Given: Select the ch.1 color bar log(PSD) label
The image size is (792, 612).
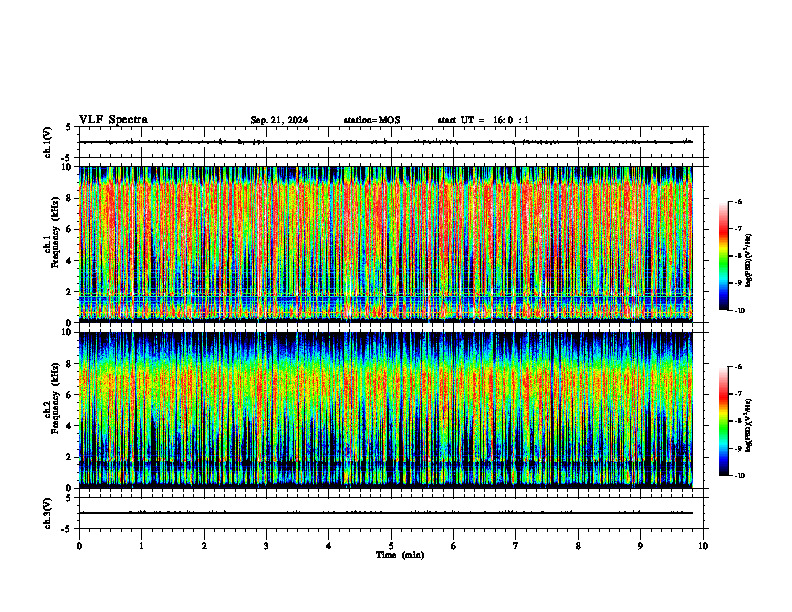Looking at the screenshot, I should click(x=749, y=260).
